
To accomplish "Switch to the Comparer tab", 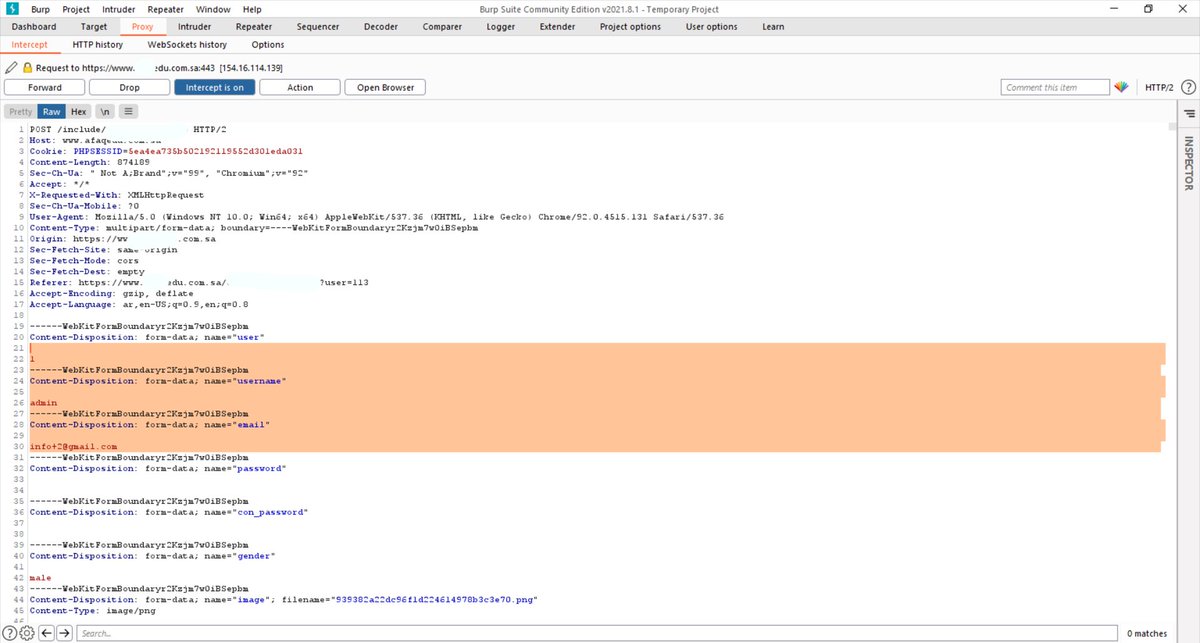I will (x=442, y=27).
